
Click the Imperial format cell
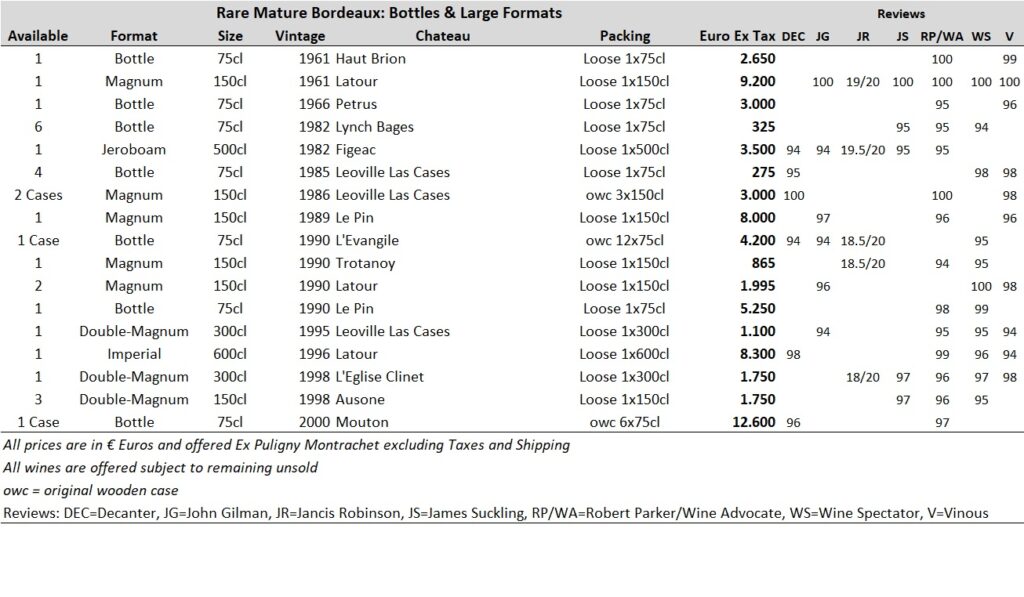[x=134, y=354]
